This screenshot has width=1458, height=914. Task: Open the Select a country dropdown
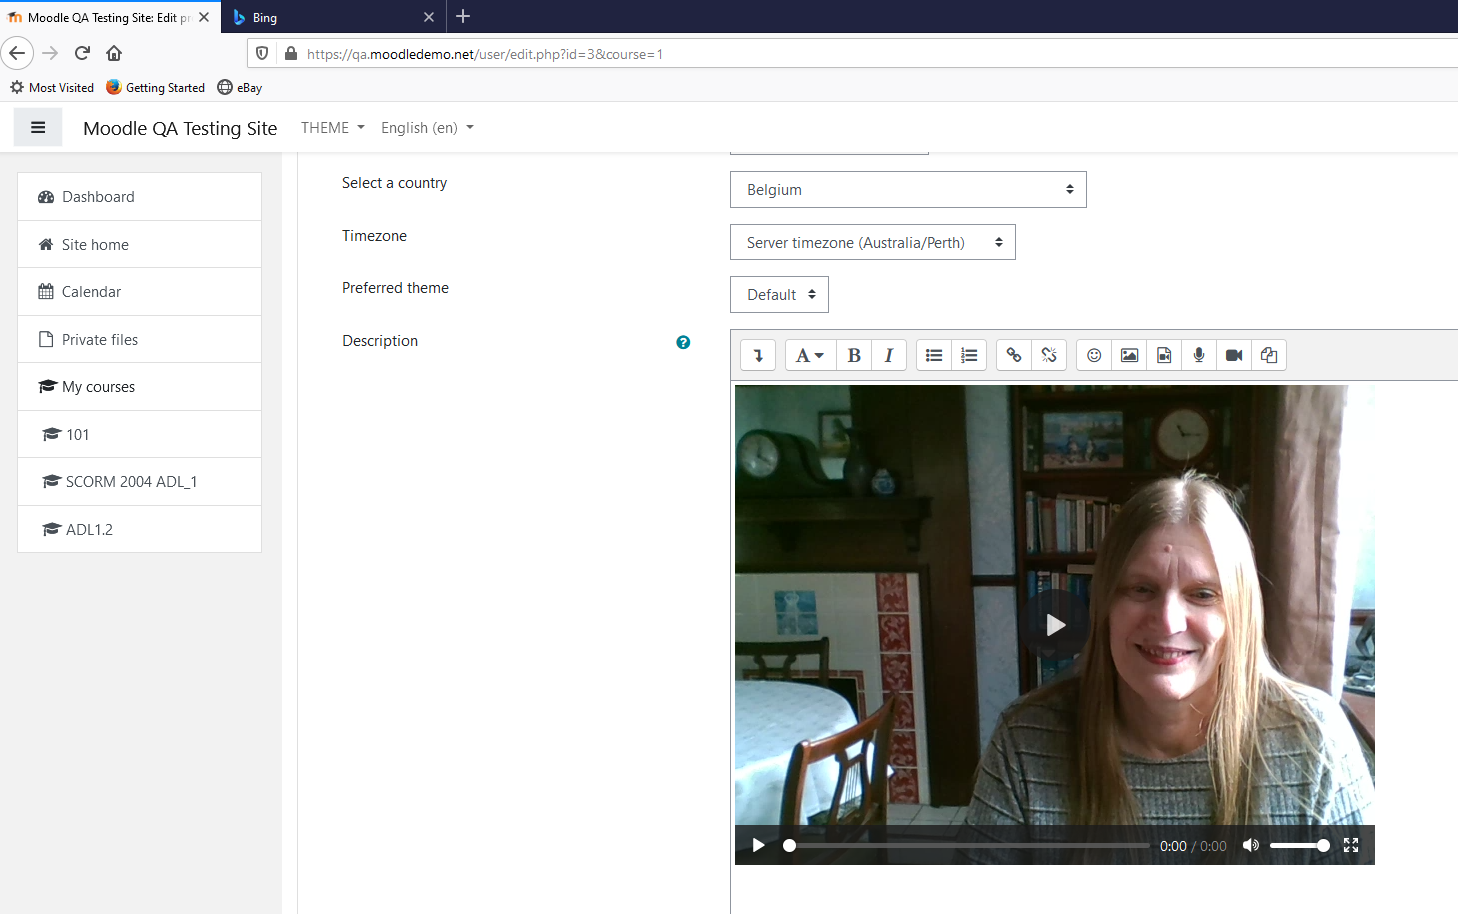click(908, 190)
